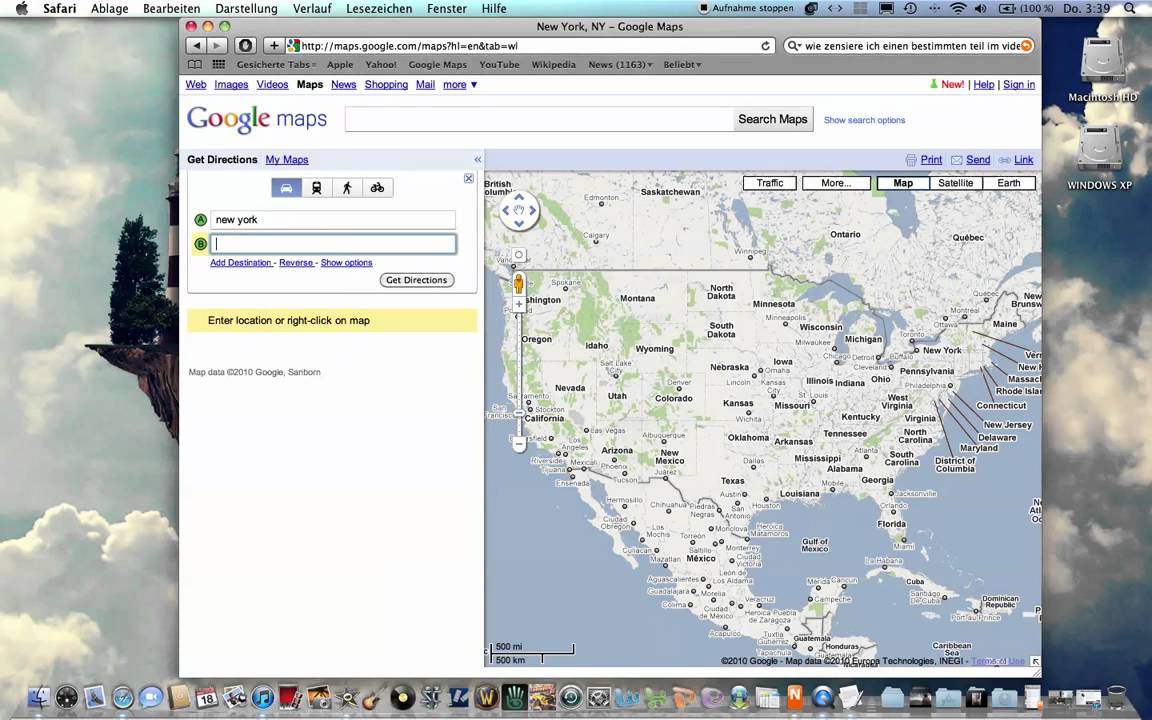1152x720 pixels.
Task: Zoom out with the minus button on map
Action: [519, 444]
